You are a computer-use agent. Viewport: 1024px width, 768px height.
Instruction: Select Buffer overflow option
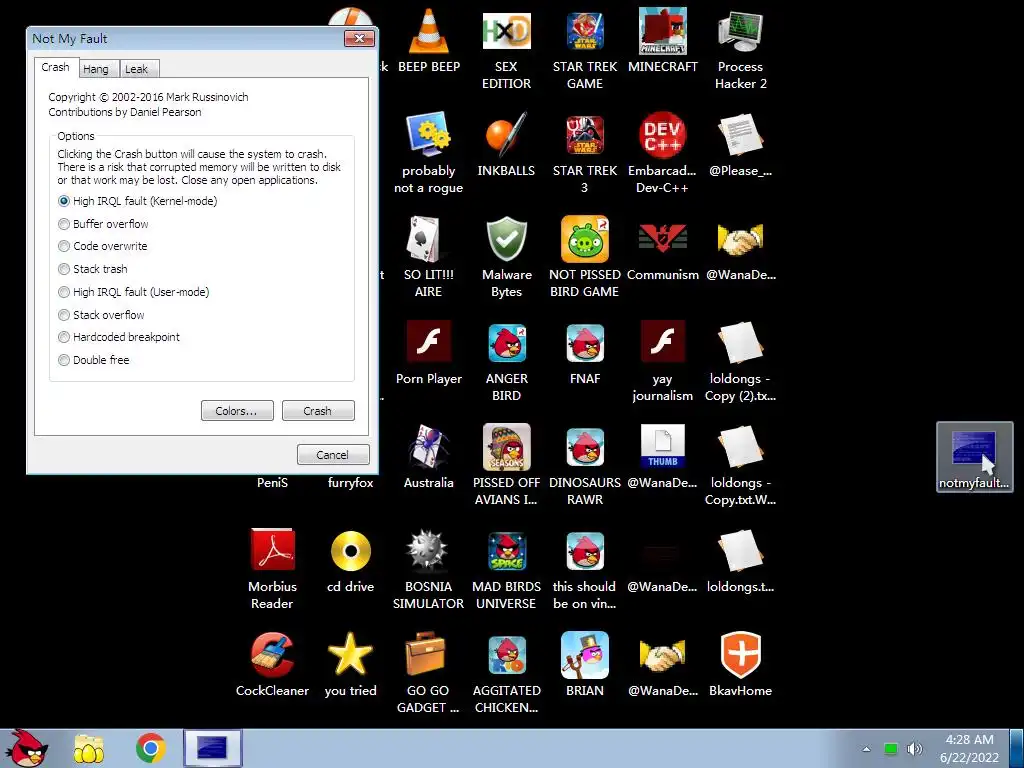(64, 224)
